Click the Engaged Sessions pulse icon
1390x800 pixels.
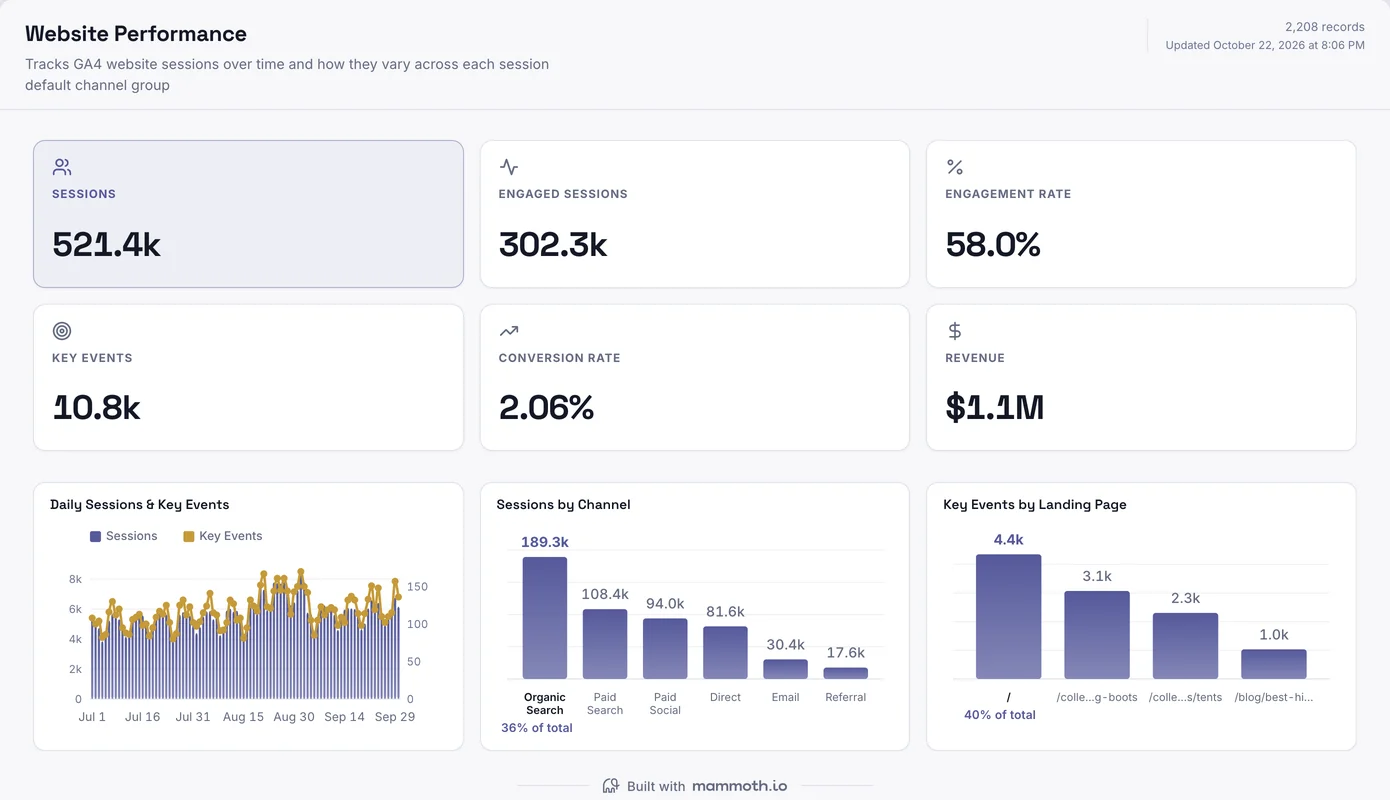pos(509,167)
